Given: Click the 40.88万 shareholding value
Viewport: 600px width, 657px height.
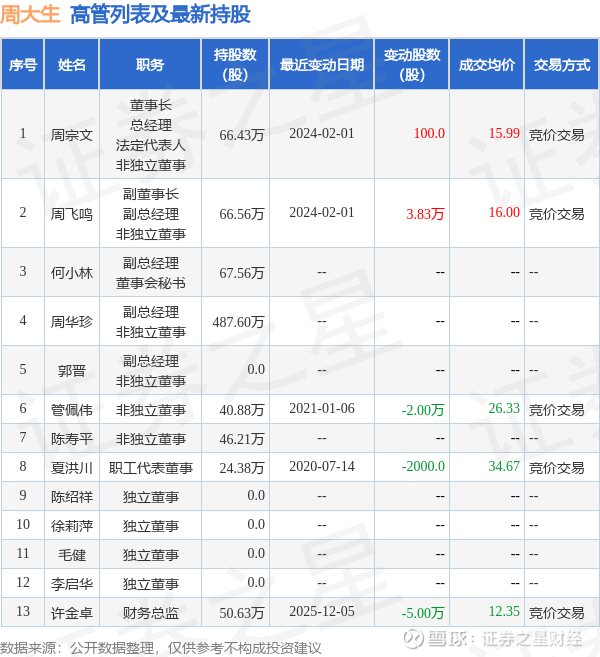Looking at the screenshot, I should pyautogui.click(x=242, y=410).
